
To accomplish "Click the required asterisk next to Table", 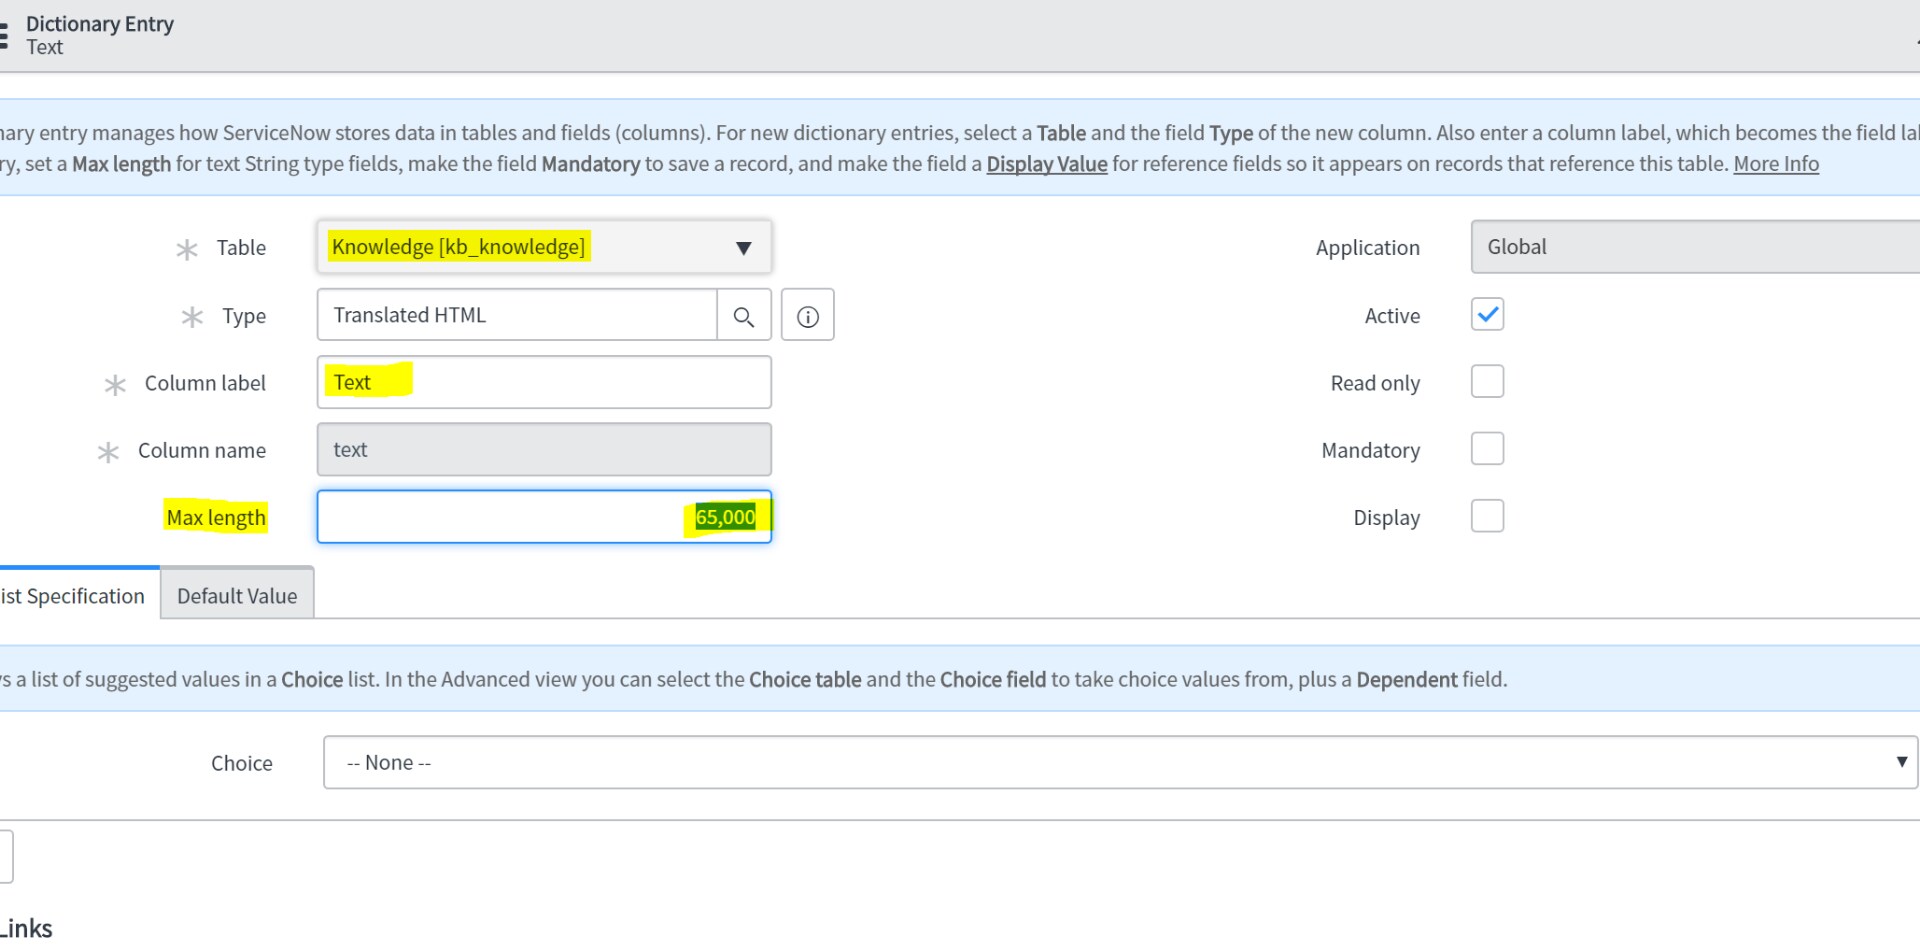I will point(187,249).
